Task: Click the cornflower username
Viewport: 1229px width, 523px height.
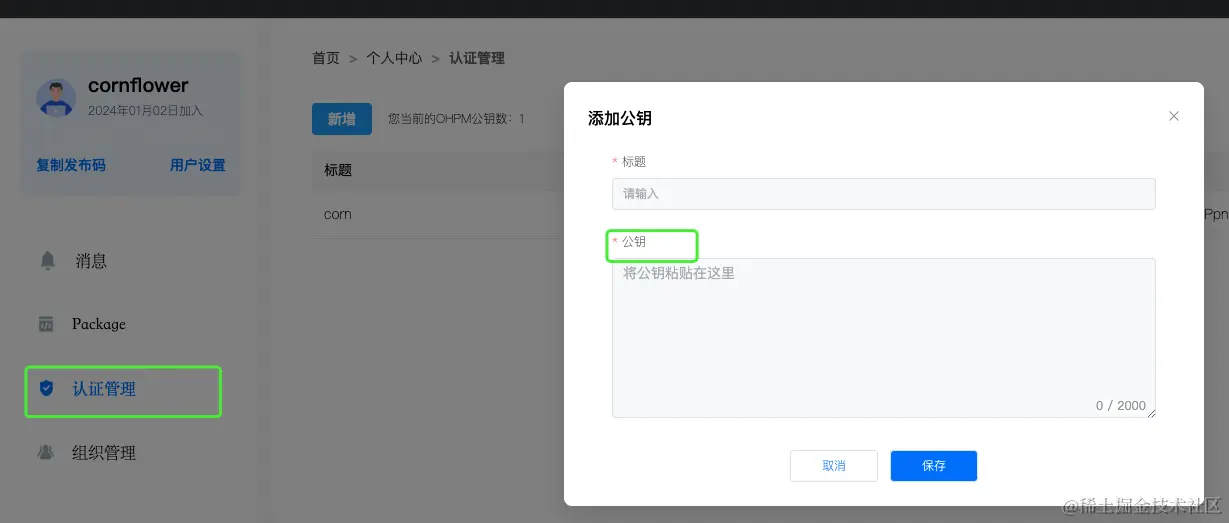Action: 138,86
